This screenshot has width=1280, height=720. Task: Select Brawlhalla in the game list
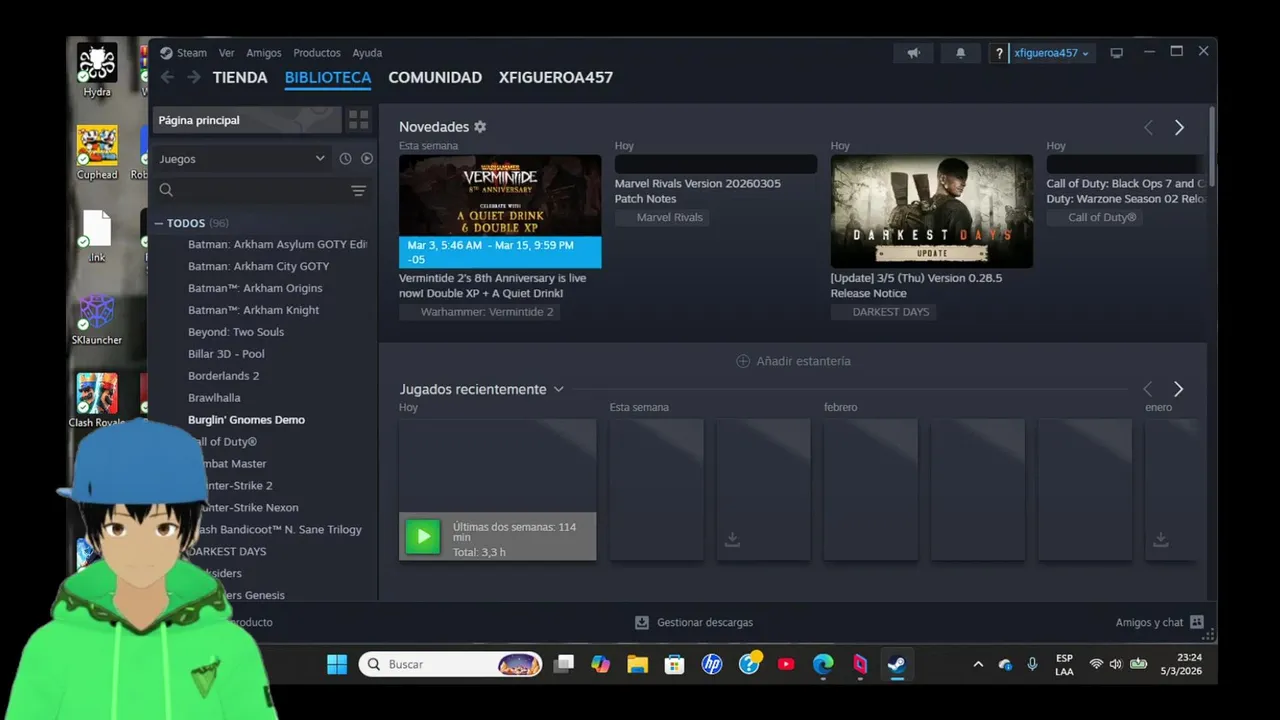click(x=214, y=398)
